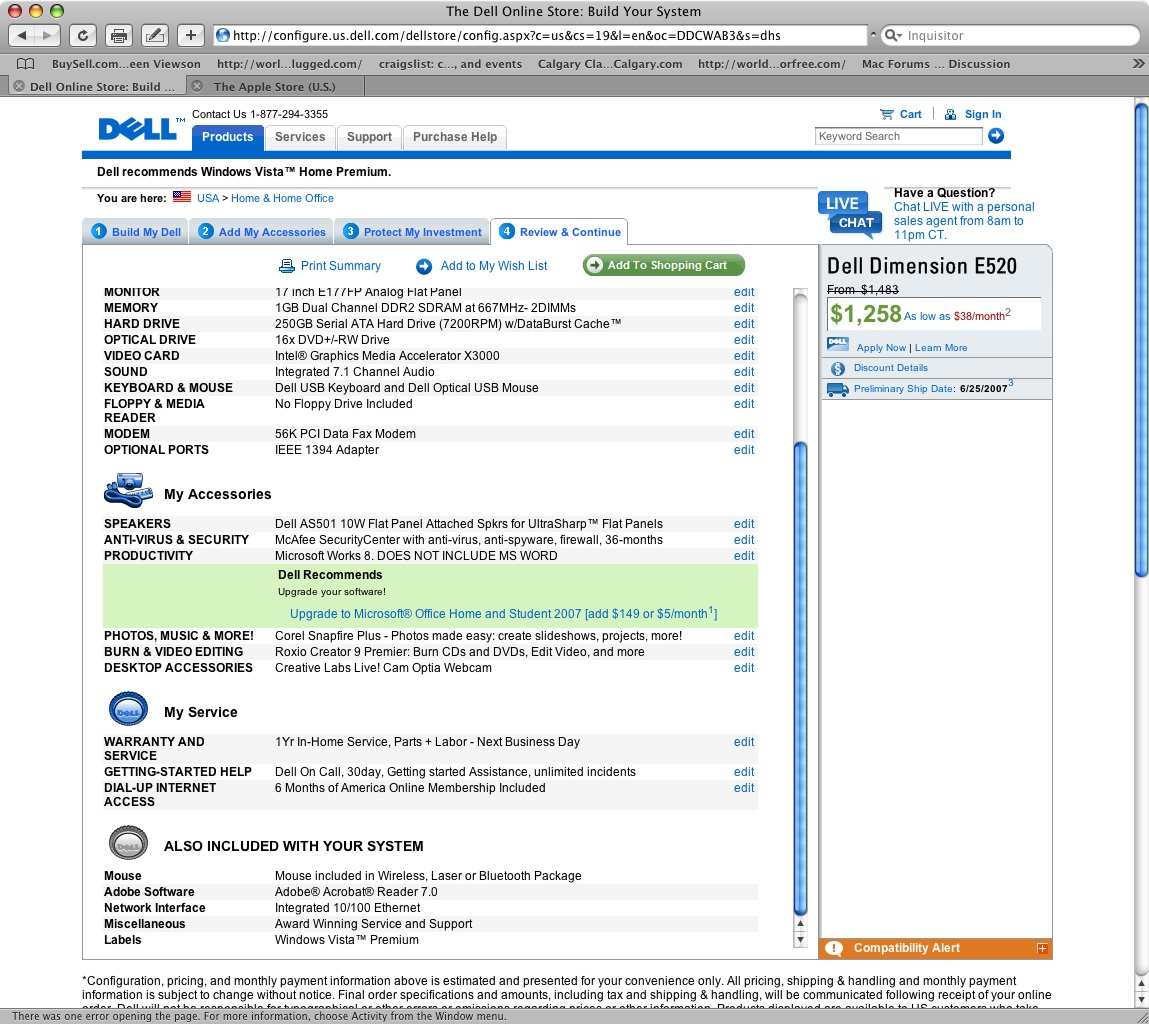Click the Add To Shopping Cart button

(x=664, y=265)
